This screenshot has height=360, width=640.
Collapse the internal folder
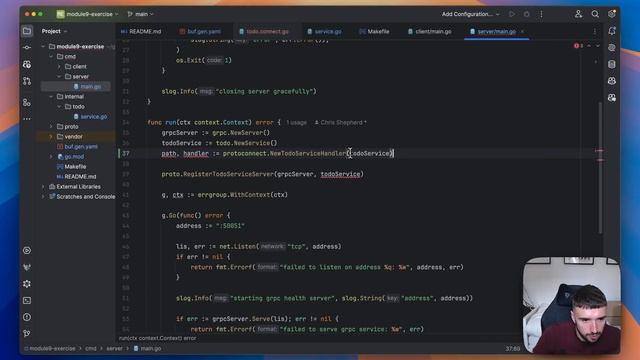pyautogui.click(x=51, y=96)
